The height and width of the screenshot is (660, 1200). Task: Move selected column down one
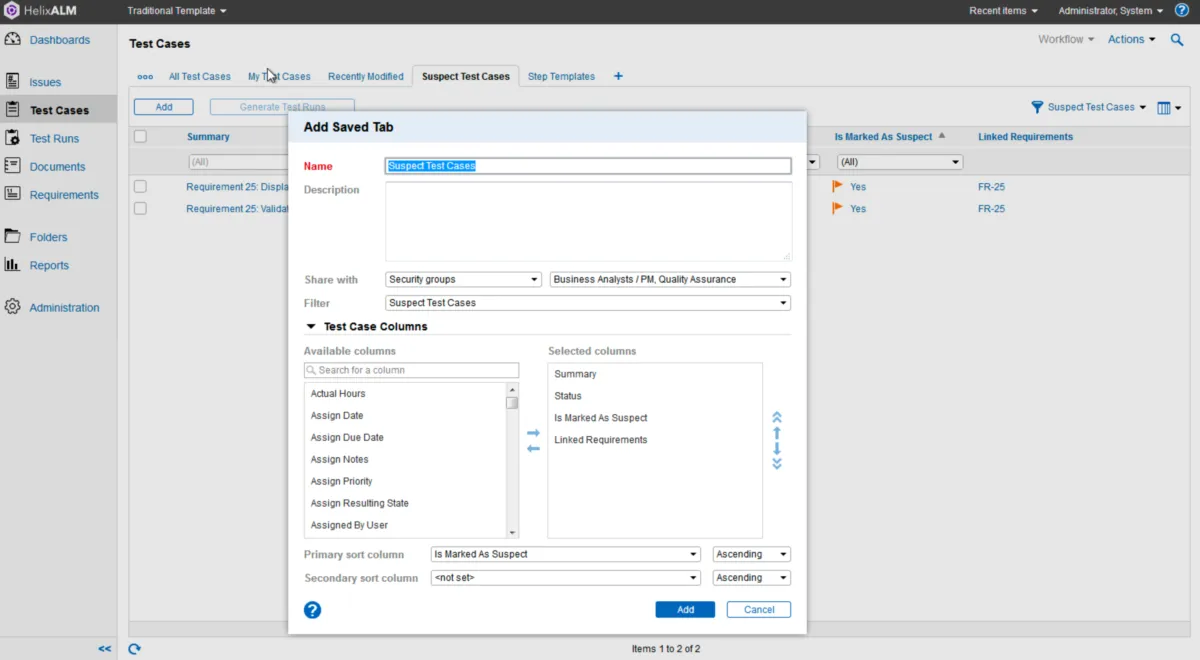[x=777, y=448]
